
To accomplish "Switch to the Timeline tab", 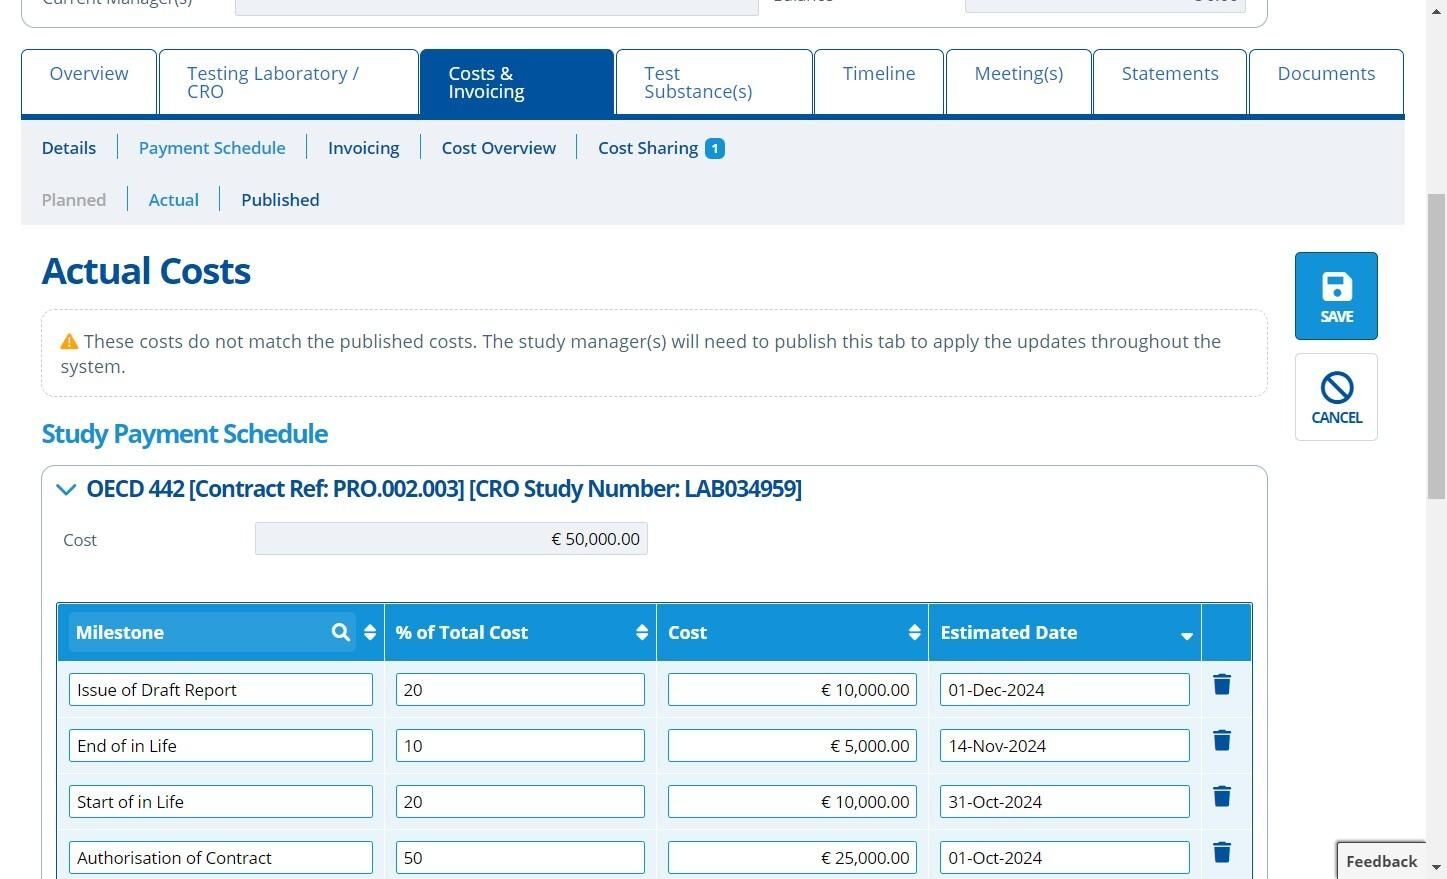I will [878, 74].
